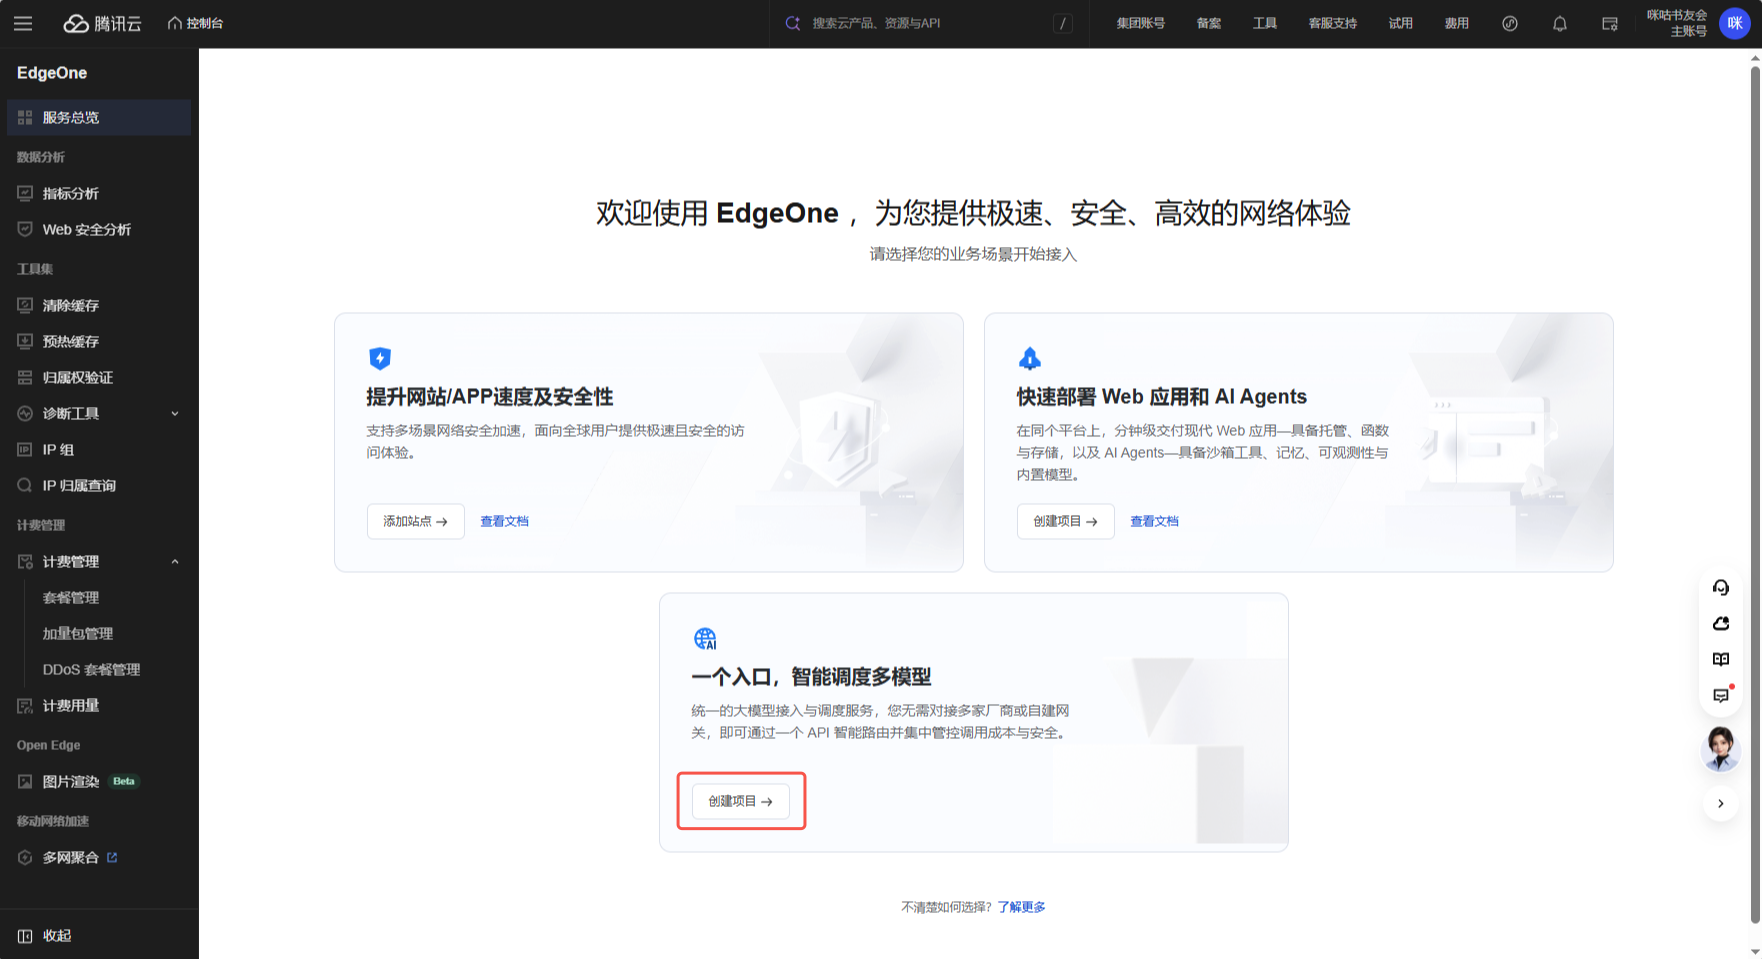Viewport: 1762px width, 959px height.
Task: Open 多网聚合 external link
Action: click(98, 857)
